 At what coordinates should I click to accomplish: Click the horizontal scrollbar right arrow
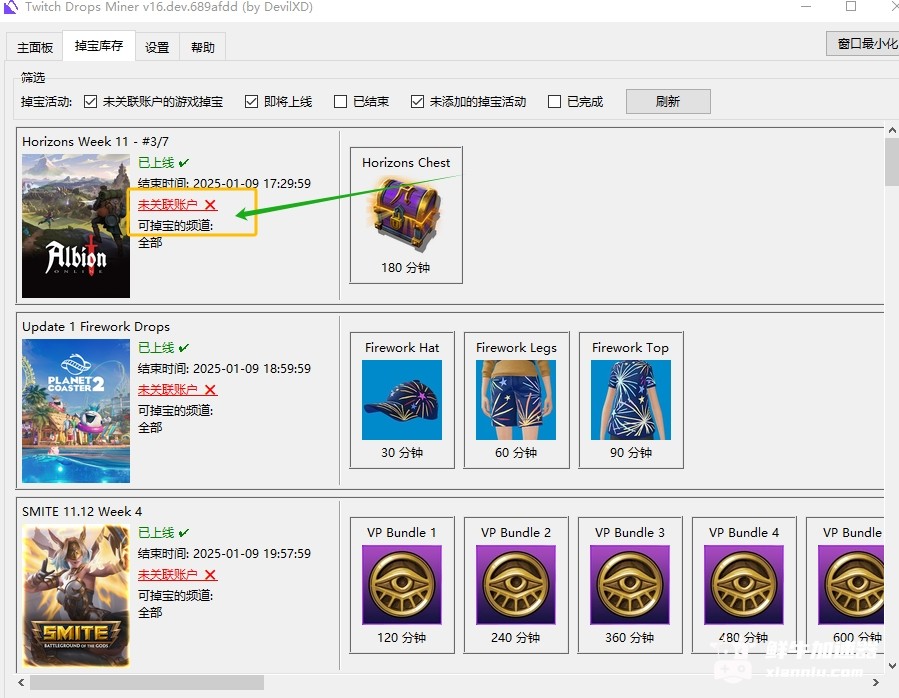[875, 683]
